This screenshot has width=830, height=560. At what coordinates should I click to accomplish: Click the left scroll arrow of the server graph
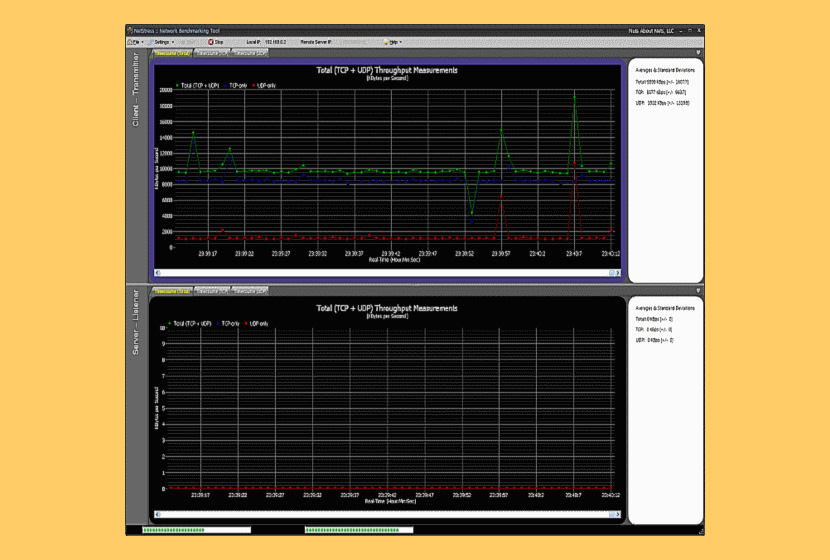[x=157, y=517]
